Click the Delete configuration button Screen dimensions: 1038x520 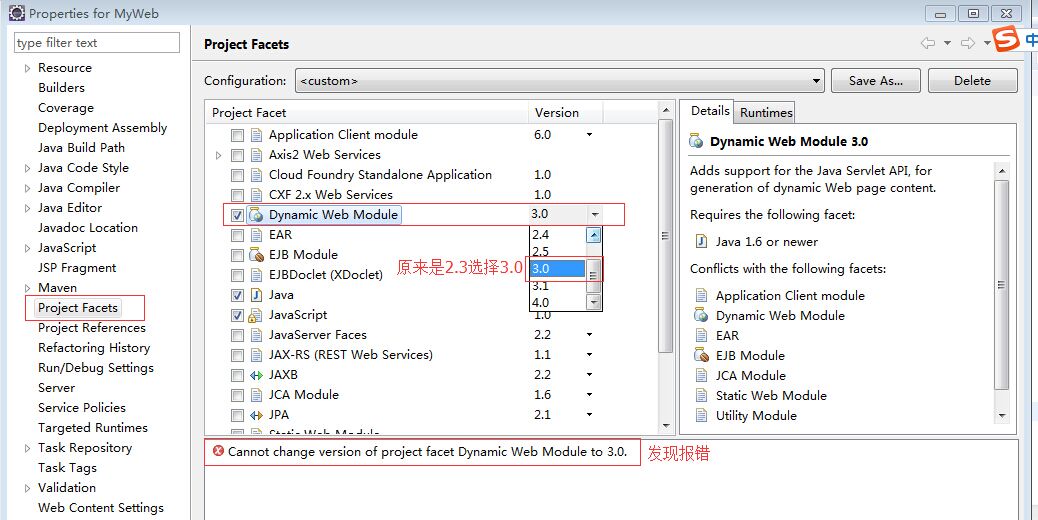click(x=972, y=81)
